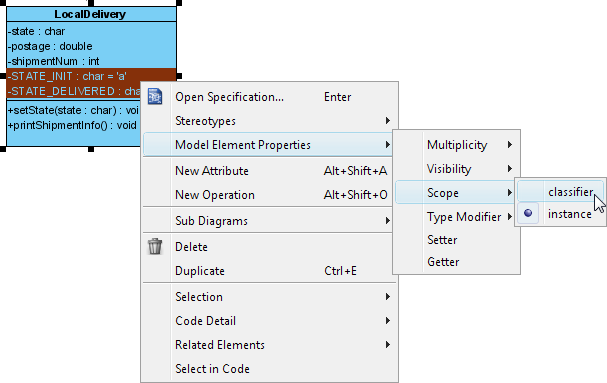607x383 pixels.
Task: Select Duplicate menu entry
Action: [269, 271]
